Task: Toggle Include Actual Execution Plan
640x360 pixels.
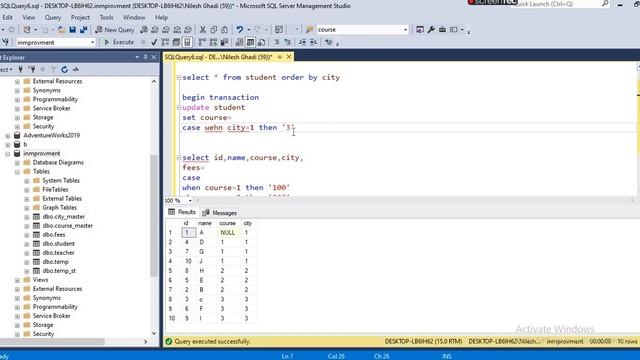Action: coord(202,42)
